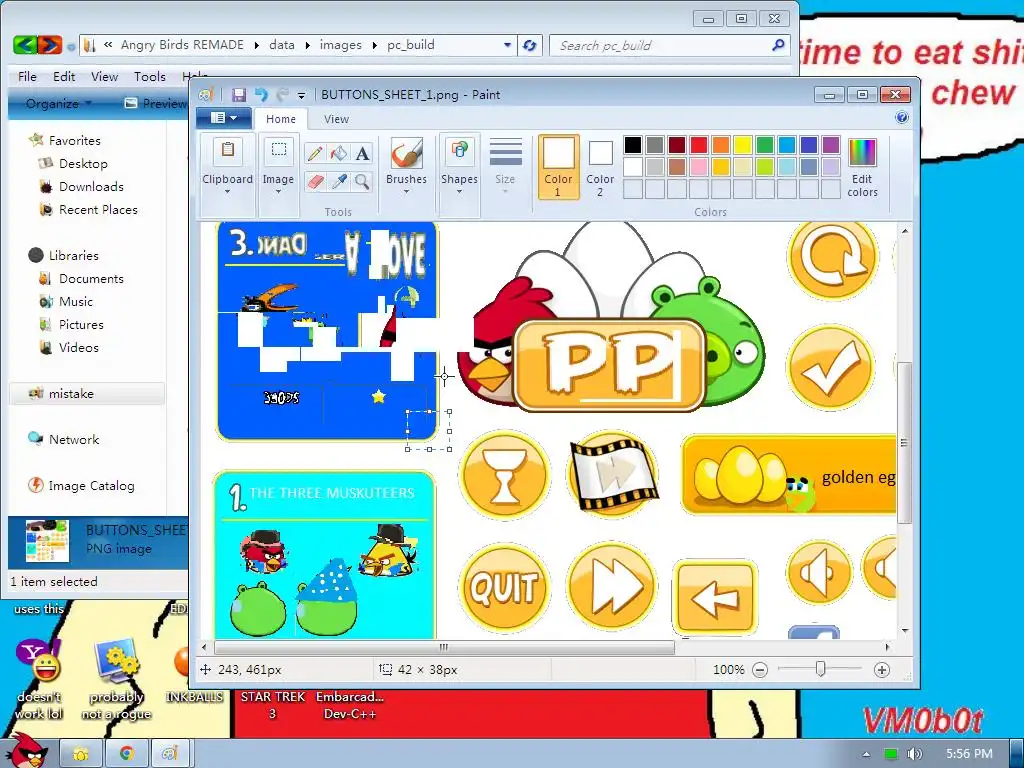The height and width of the screenshot is (768, 1024).
Task: Select the Text tool (A icon)
Action: [x=362, y=153]
